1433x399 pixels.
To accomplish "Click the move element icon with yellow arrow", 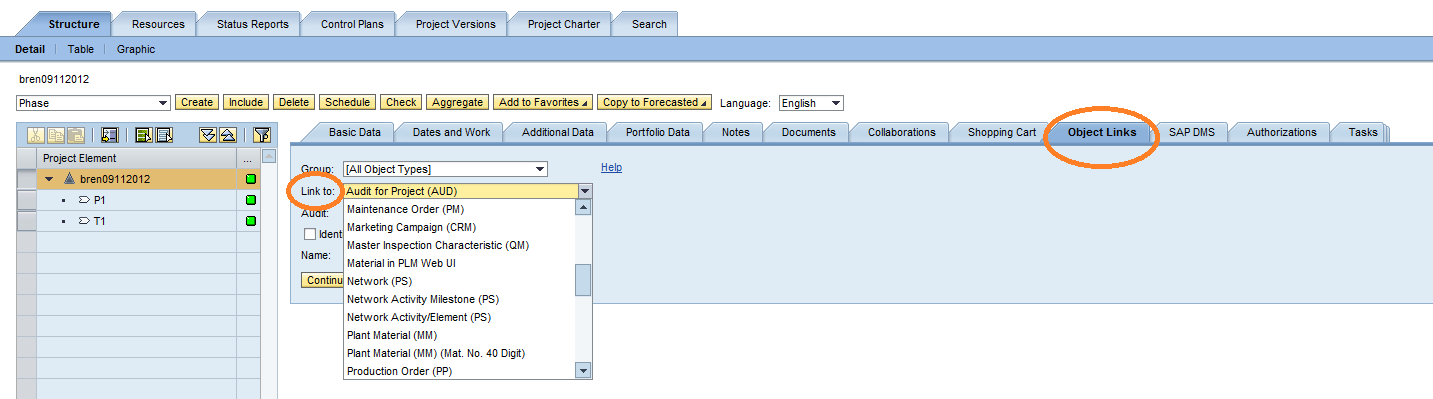I will coord(109,135).
